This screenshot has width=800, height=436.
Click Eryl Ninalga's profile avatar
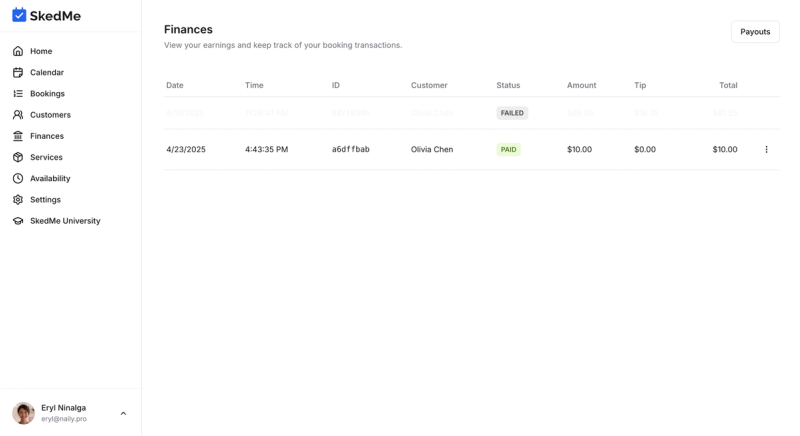pos(23,413)
